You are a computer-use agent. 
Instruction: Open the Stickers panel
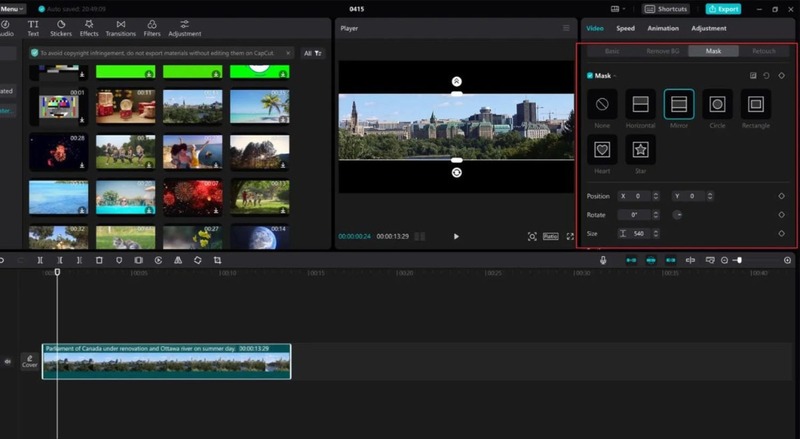61,29
